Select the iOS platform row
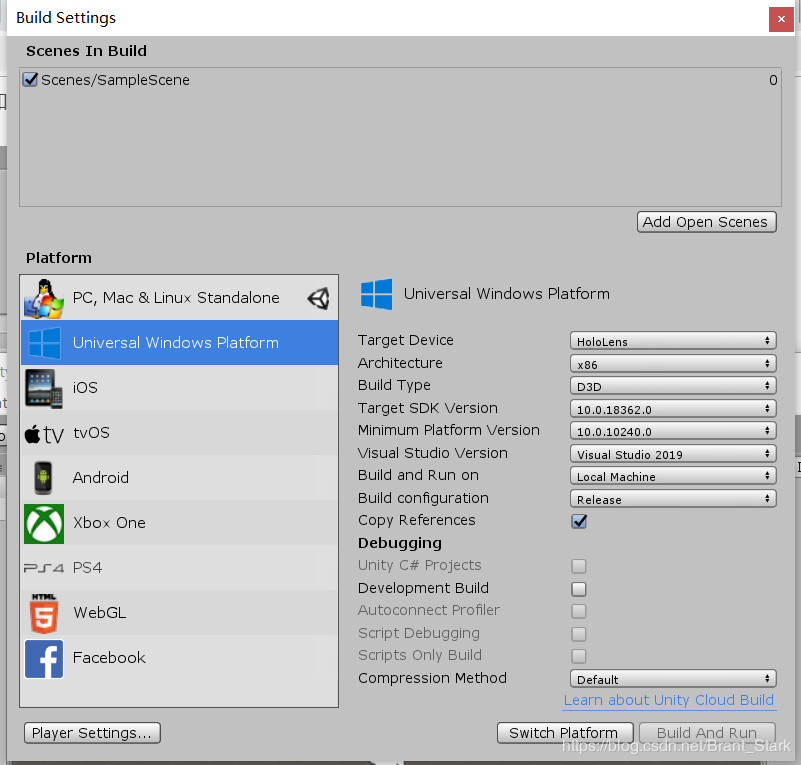 pos(179,388)
